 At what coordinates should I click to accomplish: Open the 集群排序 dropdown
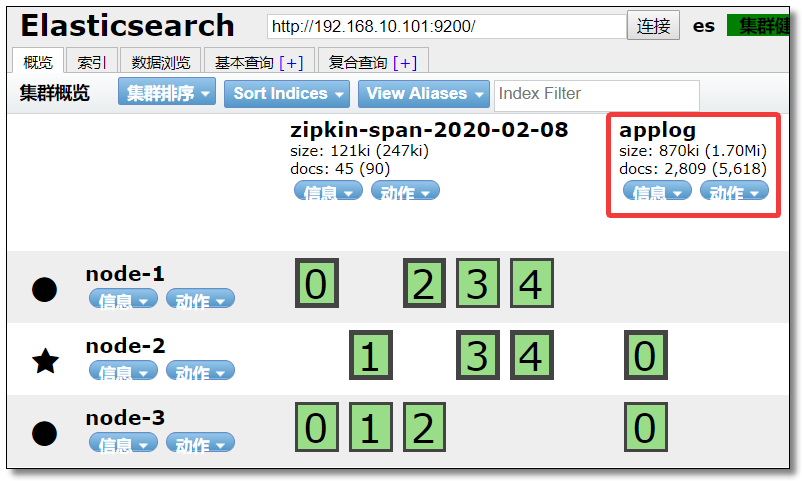coord(167,92)
